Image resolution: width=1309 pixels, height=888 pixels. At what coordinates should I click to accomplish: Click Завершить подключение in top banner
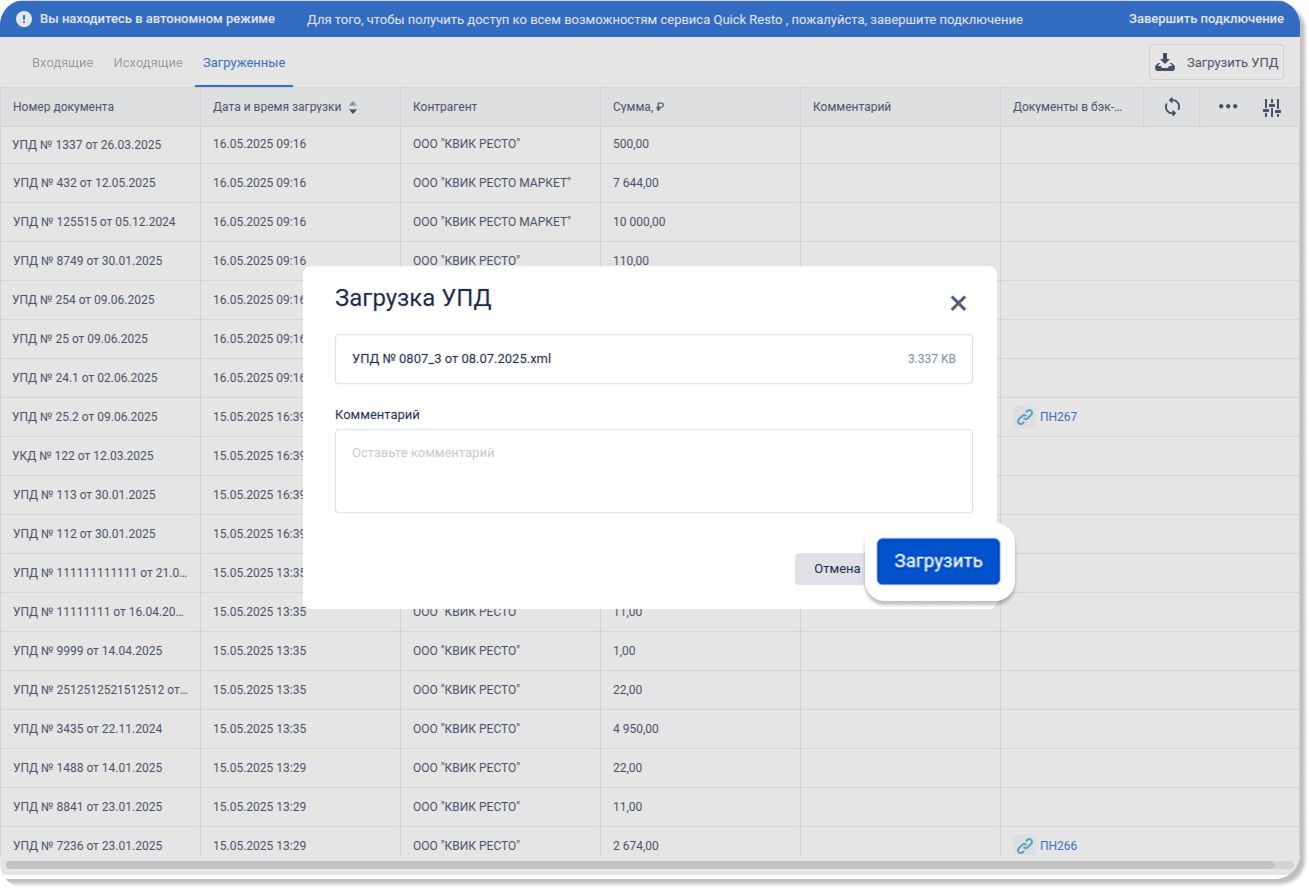tap(1206, 19)
